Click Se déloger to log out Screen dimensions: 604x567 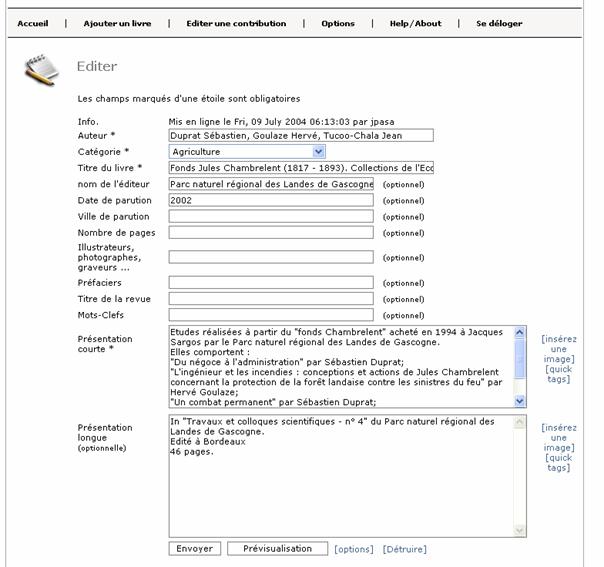tap(499, 23)
